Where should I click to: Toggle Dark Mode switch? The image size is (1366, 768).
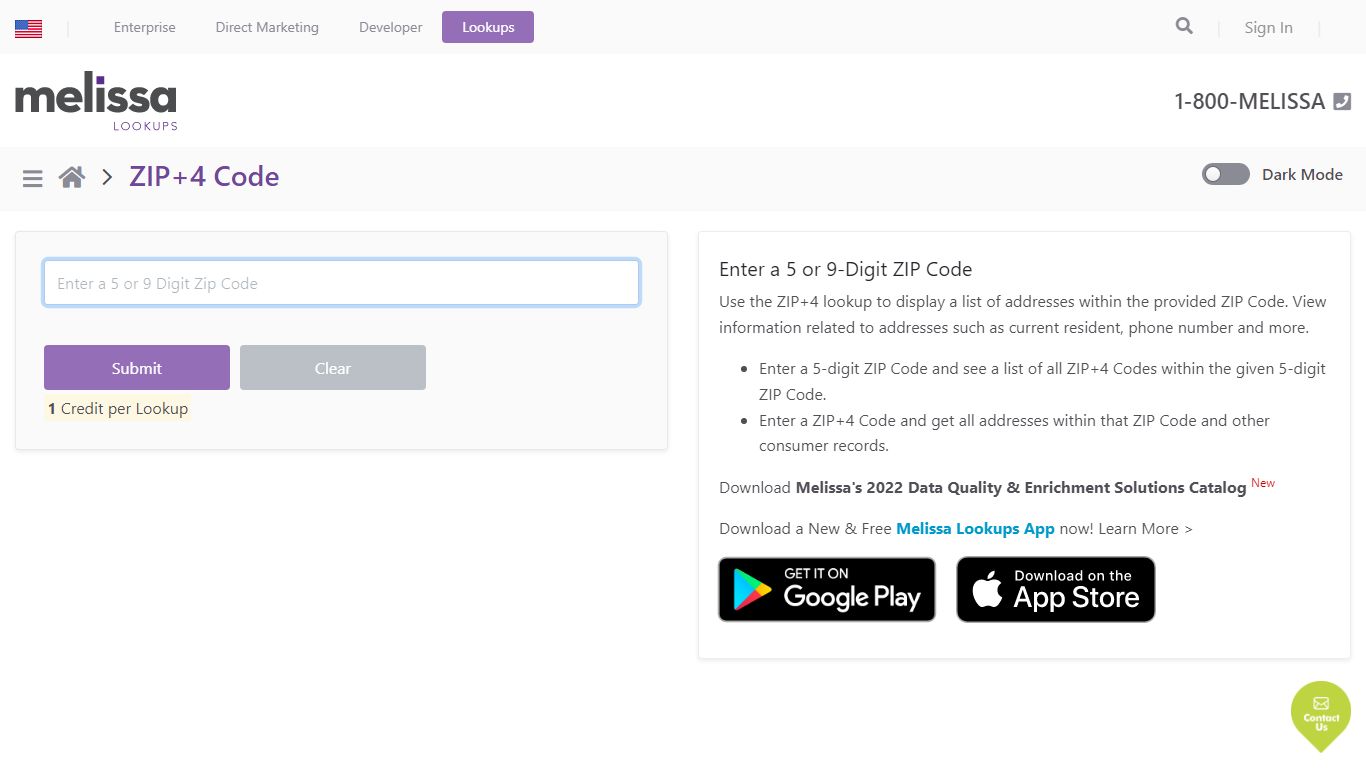[x=1226, y=174]
